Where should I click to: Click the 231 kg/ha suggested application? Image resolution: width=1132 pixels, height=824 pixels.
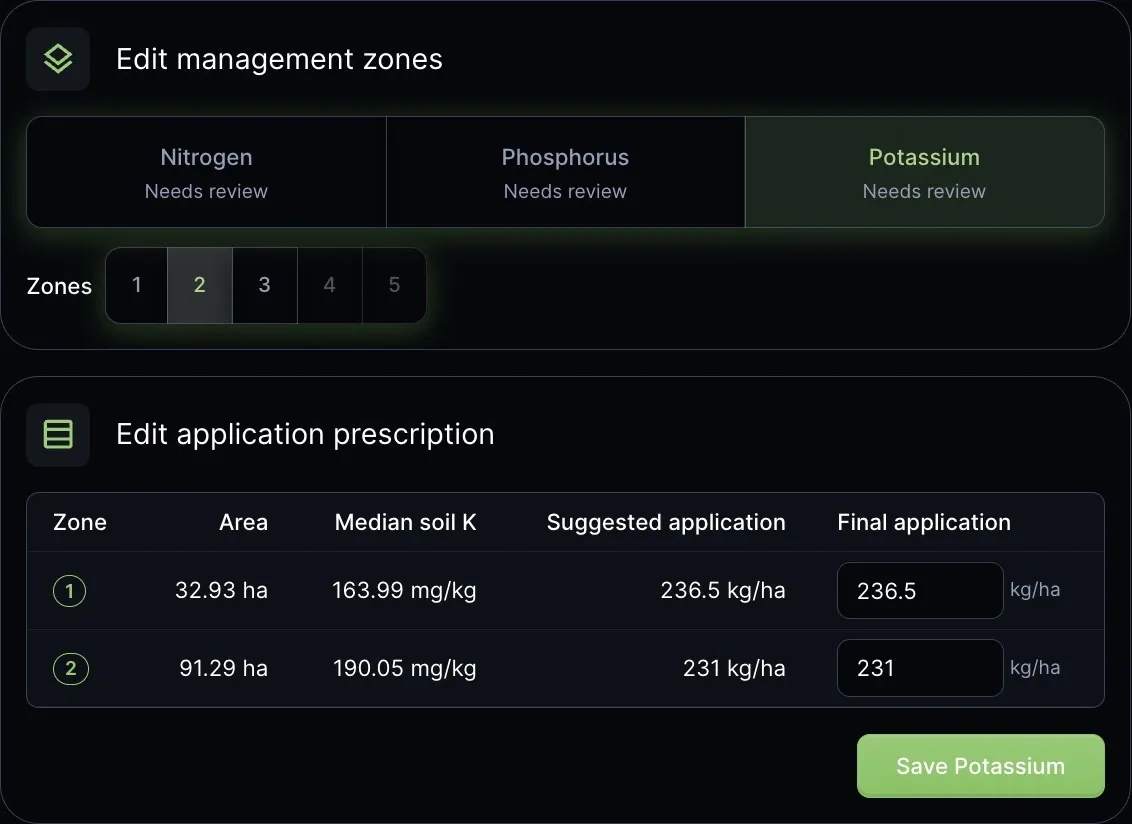point(734,668)
